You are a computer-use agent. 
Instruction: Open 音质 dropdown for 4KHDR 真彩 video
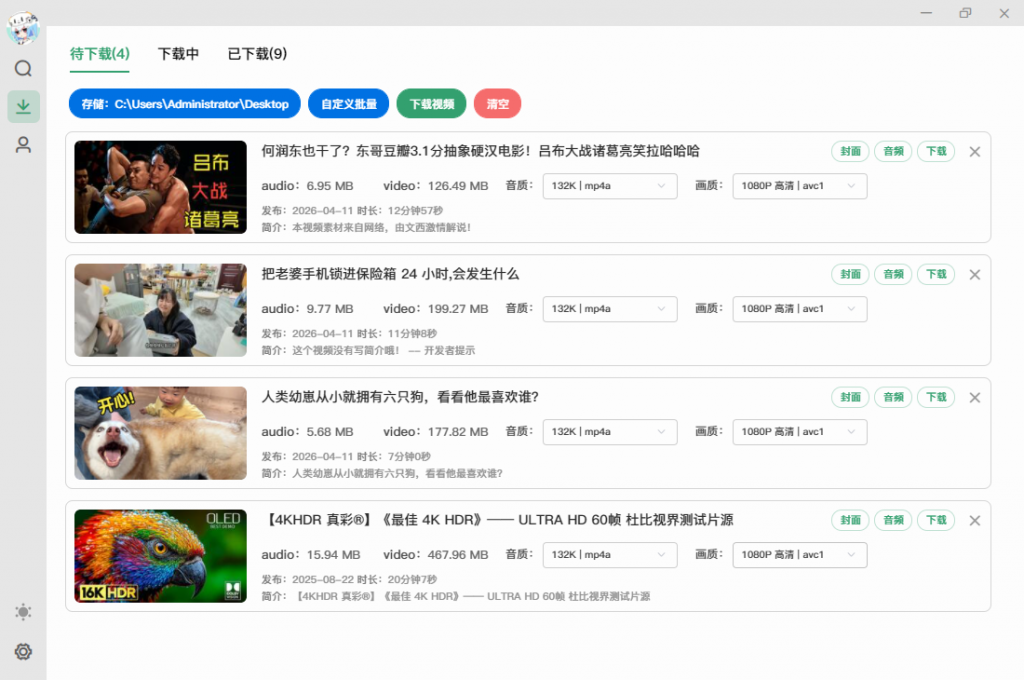tap(610, 555)
